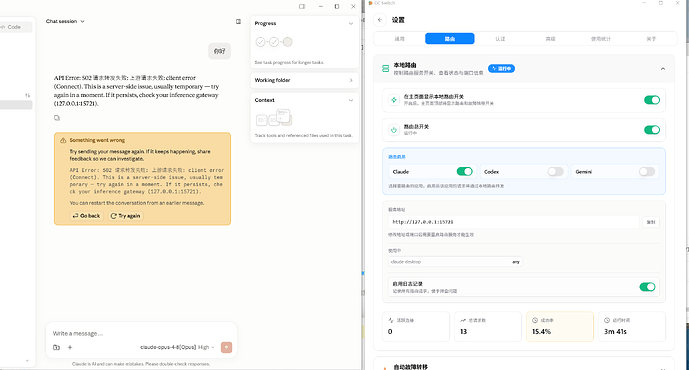Viewport: 689px width, 370px height.
Task: Open the 高级 settings tab
Action: (550, 39)
